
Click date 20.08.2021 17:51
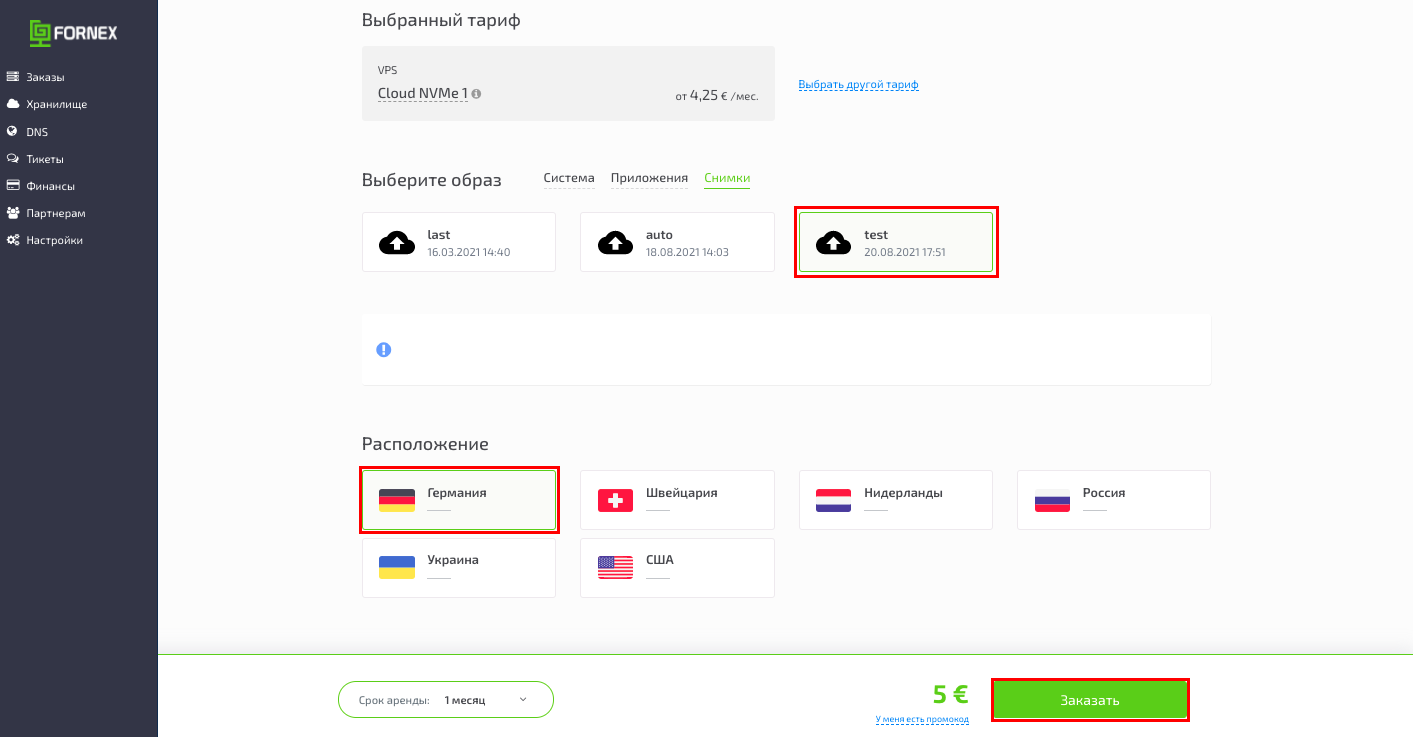pos(905,252)
